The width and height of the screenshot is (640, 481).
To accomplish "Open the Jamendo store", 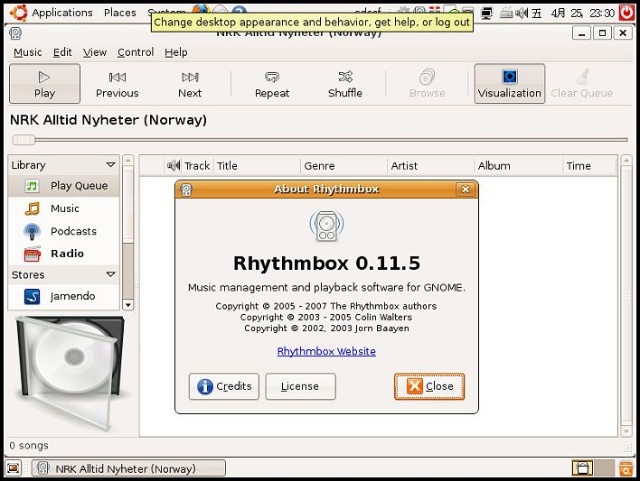I will coord(64,296).
